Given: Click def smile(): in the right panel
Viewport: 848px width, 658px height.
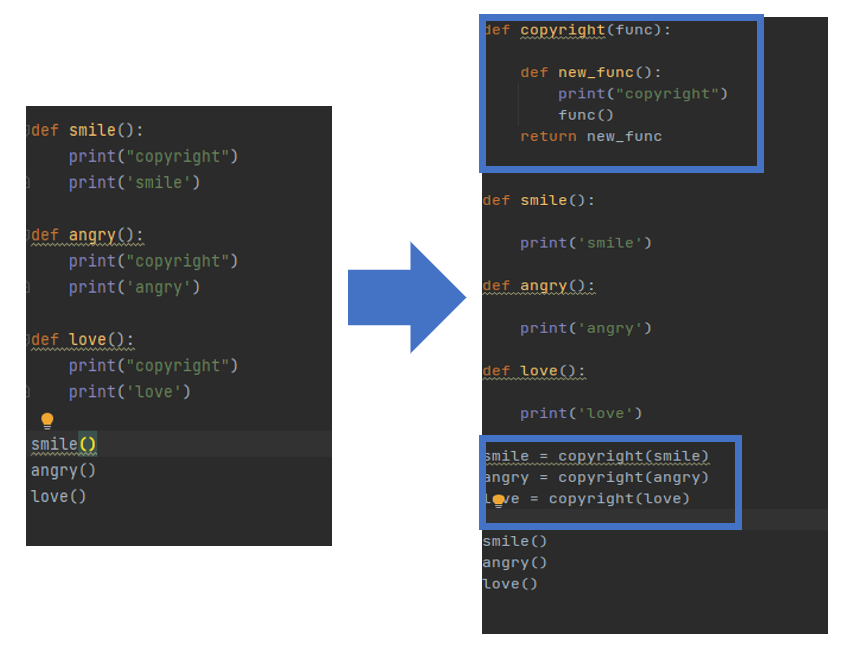Looking at the screenshot, I should tap(525, 200).
